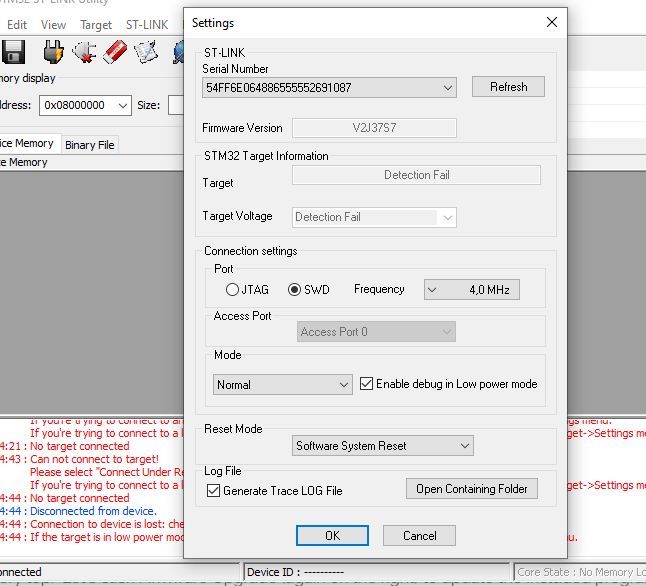The width and height of the screenshot is (646, 586).
Task: Toggle Enable debug in Low power mode
Action: click(x=366, y=384)
